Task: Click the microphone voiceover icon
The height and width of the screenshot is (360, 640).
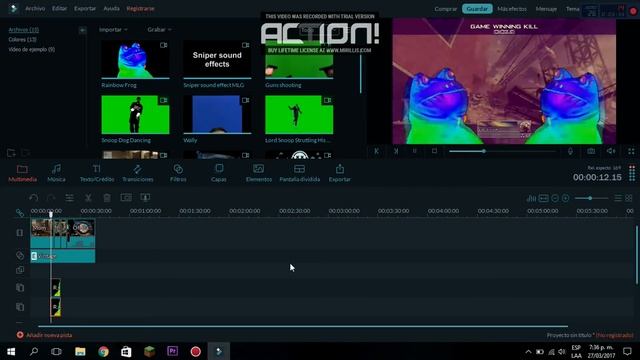Action: tap(570, 151)
